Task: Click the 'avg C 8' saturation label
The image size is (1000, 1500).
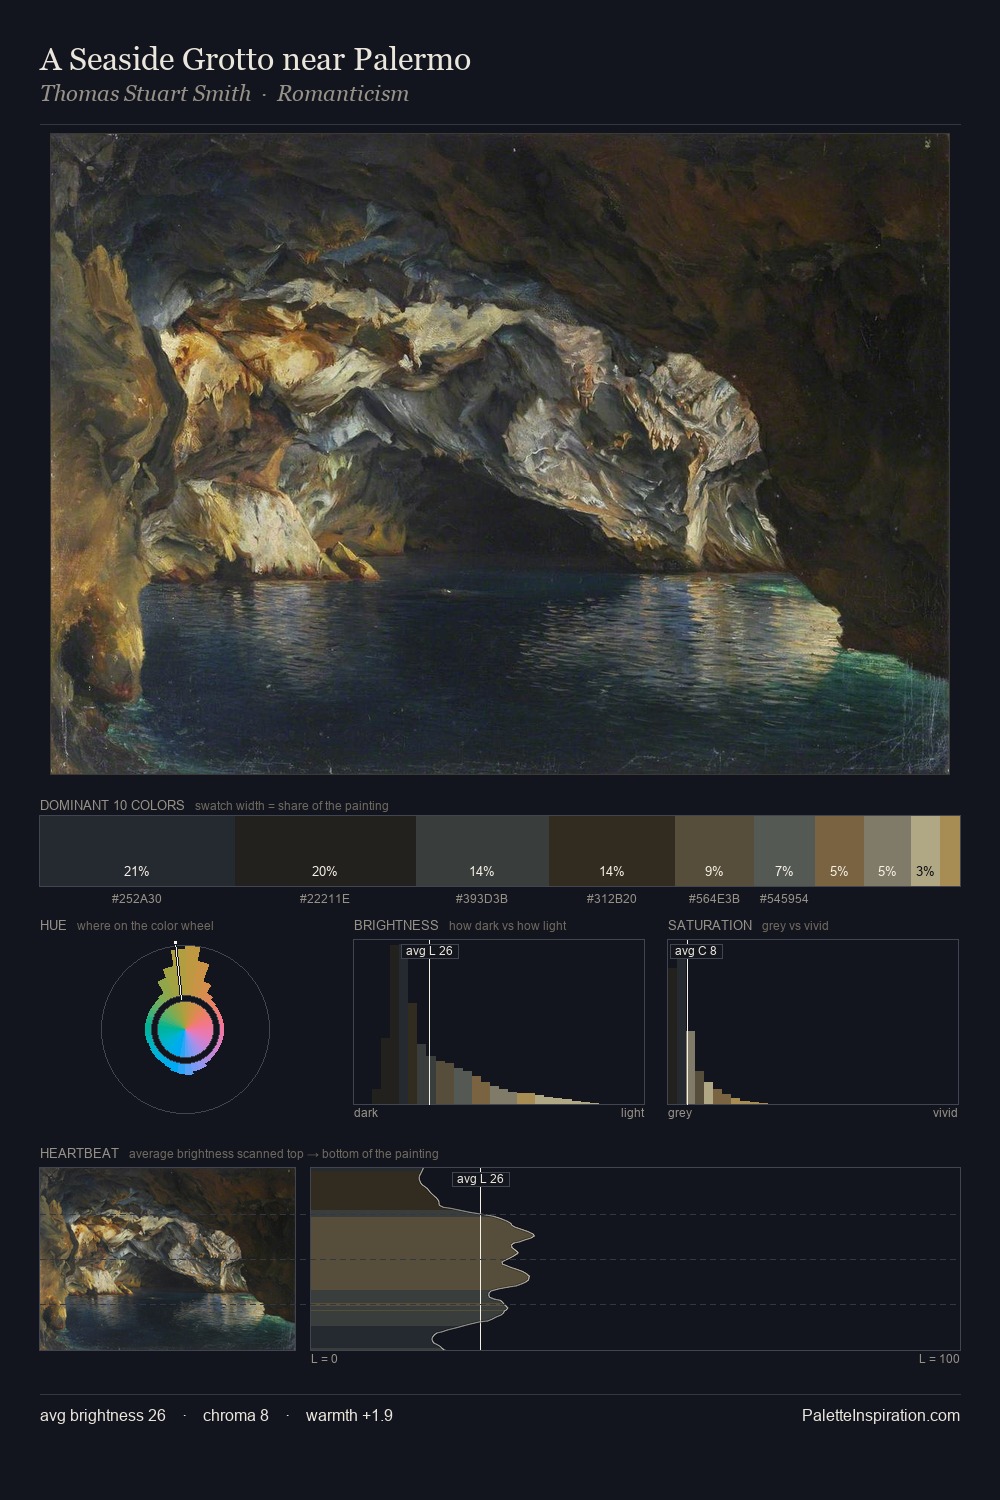Action: tap(696, 951)
